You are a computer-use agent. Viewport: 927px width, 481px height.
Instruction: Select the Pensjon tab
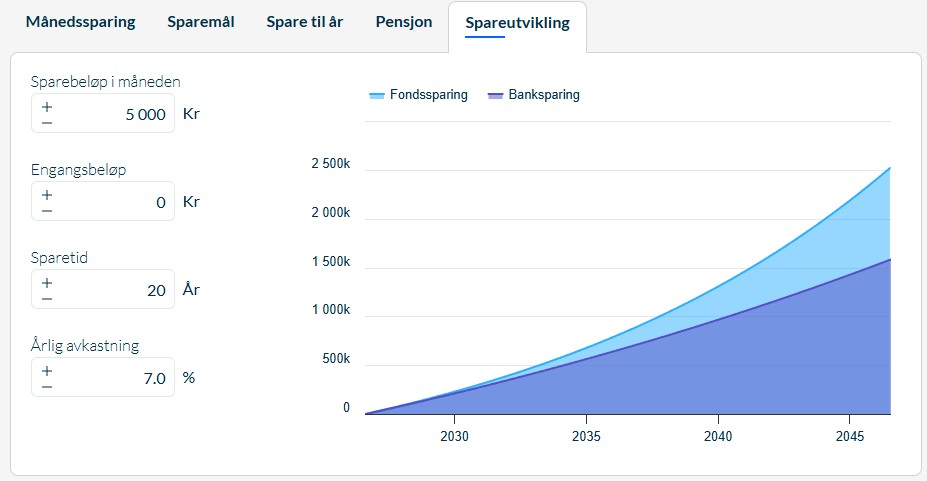pyautogui.click(x=404, y=22)
